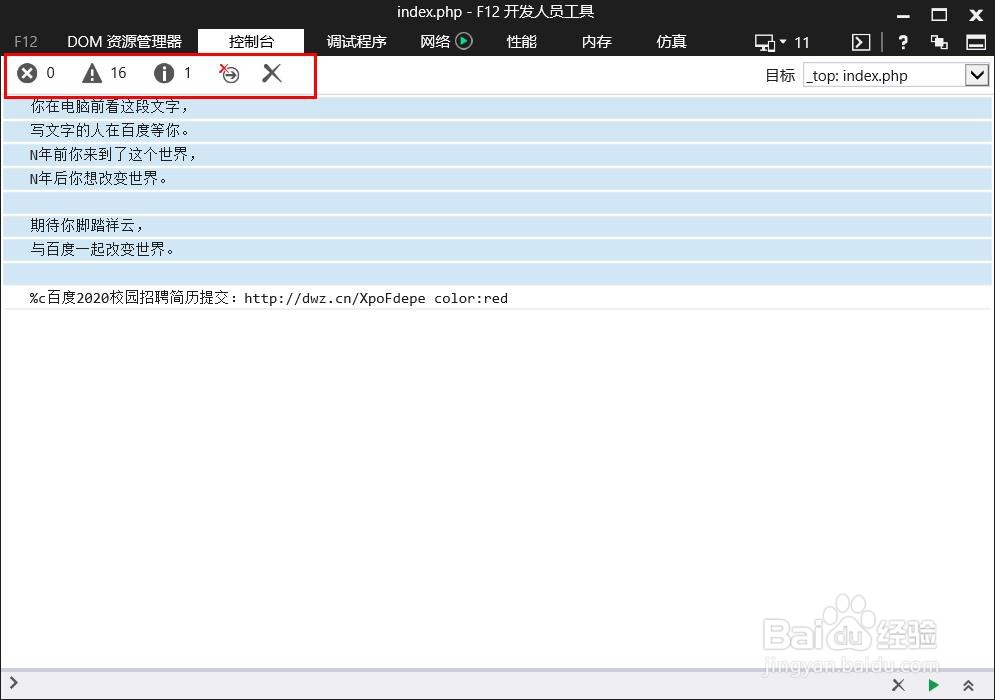Toggle the warnings filter showing 16
Screen dimensions: 995x700
coord(104,74)
